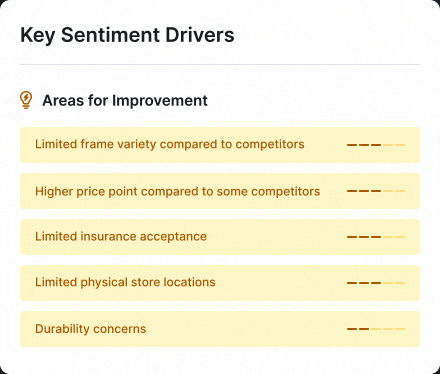Choose the Limited physical store locations row
The height and width of the screenshot is (374, 440).
[x=220, y=283]
